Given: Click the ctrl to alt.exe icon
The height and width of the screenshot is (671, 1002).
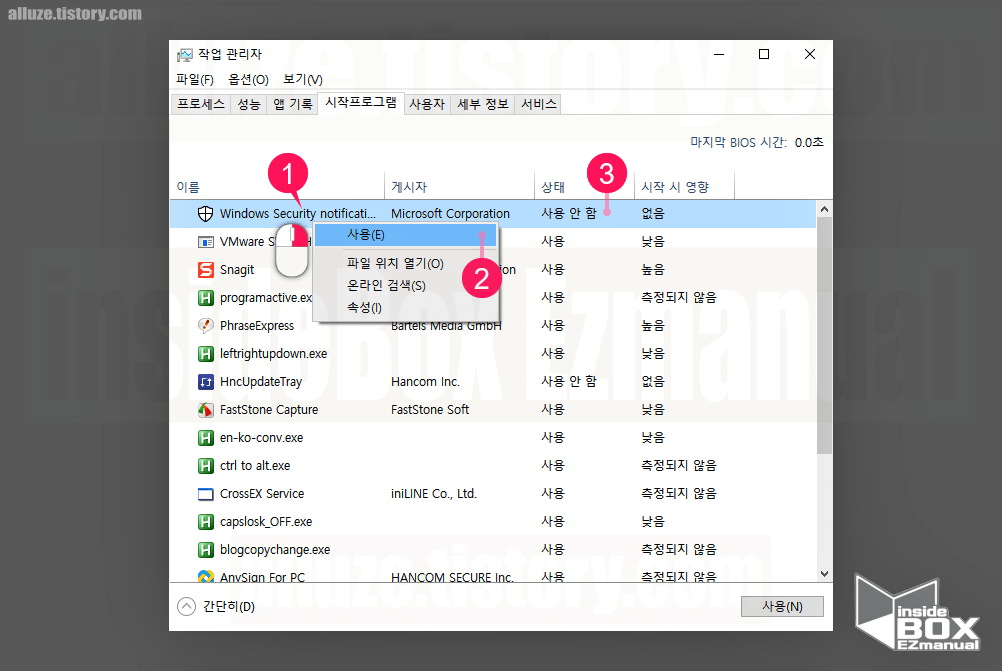Looking at the screenshot, I should click(x=205, y=466).
